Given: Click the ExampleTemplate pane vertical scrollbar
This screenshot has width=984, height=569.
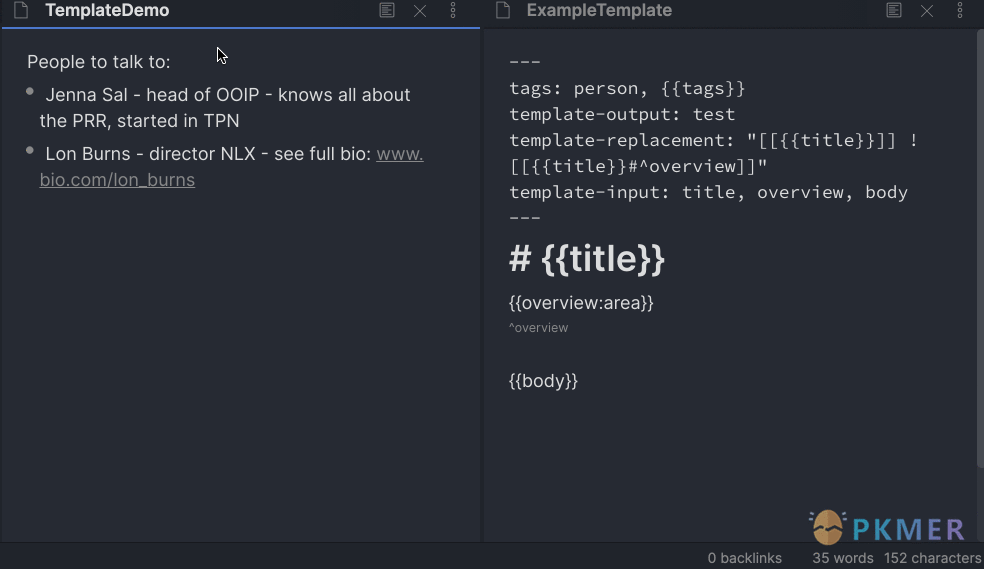Looking at the screenshot, I should (x=979, y=250).
